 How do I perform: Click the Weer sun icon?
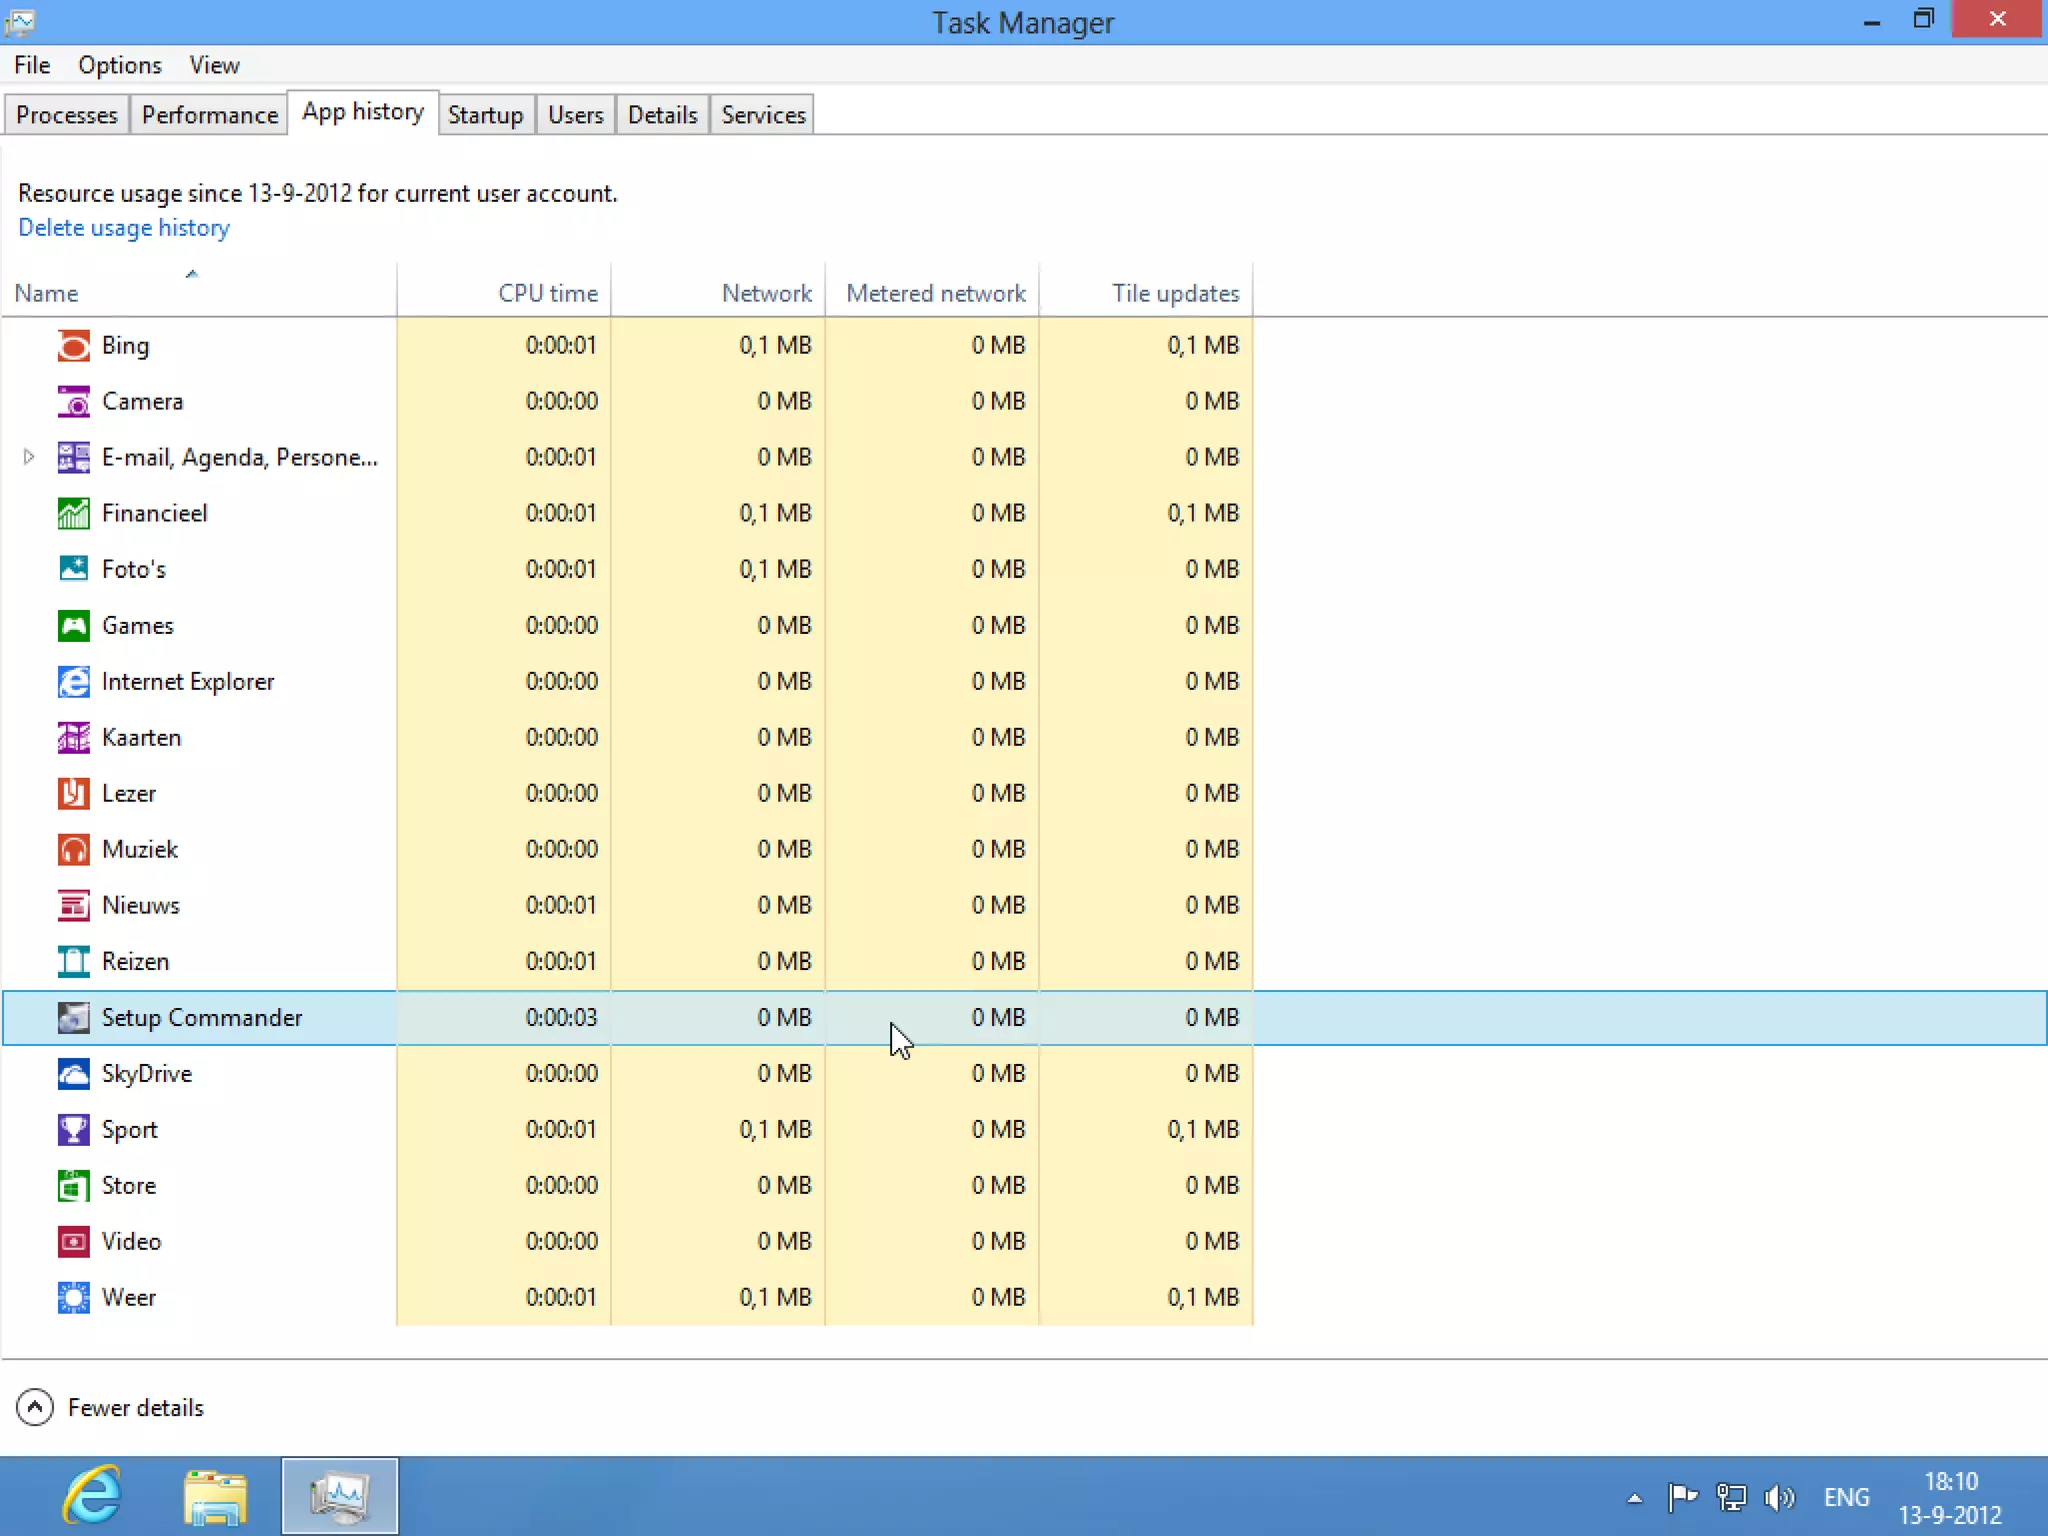click(73, 1298)
